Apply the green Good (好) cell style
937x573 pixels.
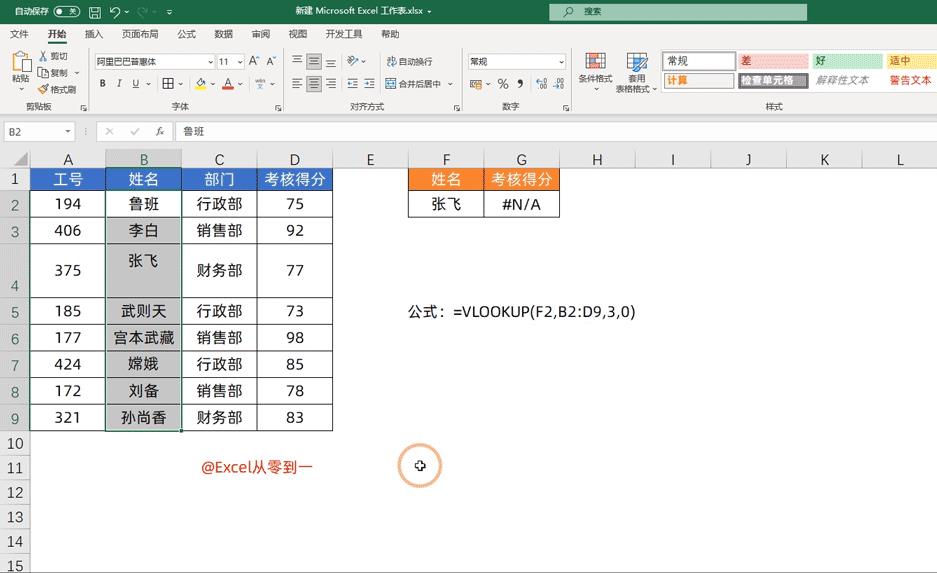click(x=847, y=61)
